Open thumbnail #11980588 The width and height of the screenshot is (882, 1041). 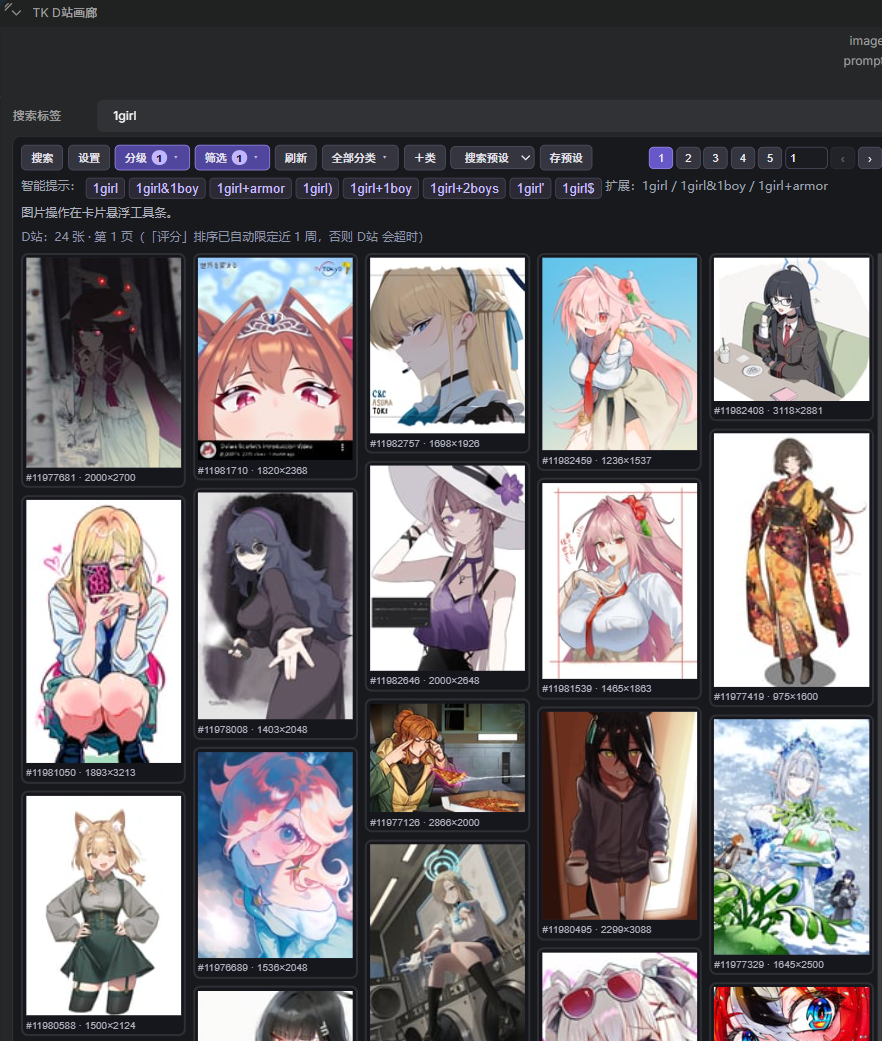coord(104,906)
